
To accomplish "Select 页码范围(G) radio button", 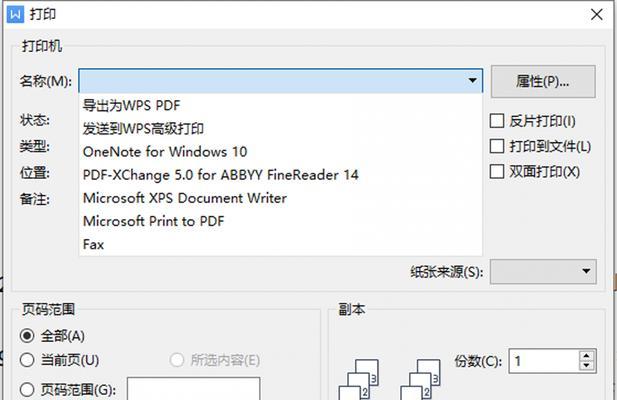I will [x=27, y=390].
